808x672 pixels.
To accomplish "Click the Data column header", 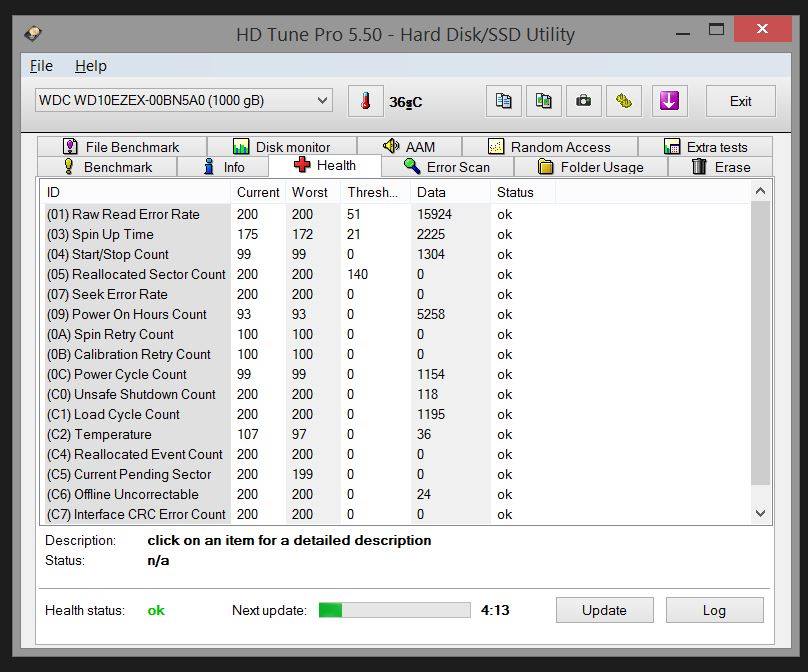I will click(450, 192).
